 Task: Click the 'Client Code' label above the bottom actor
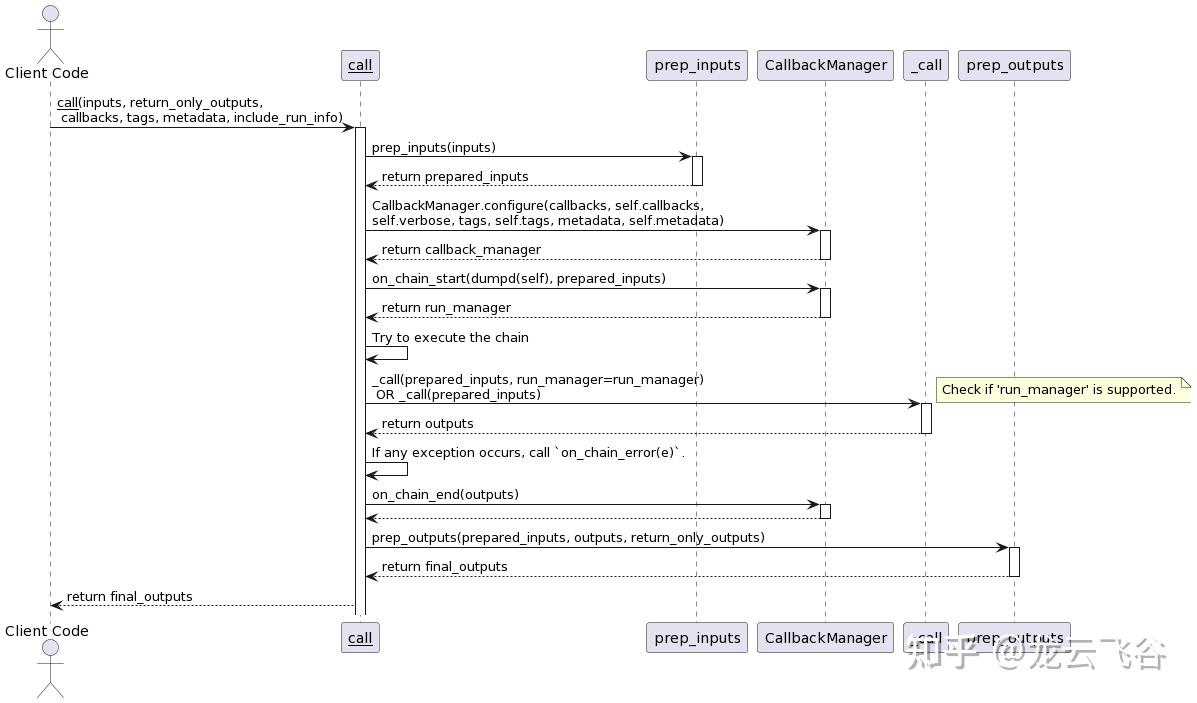tap(47, 631)
